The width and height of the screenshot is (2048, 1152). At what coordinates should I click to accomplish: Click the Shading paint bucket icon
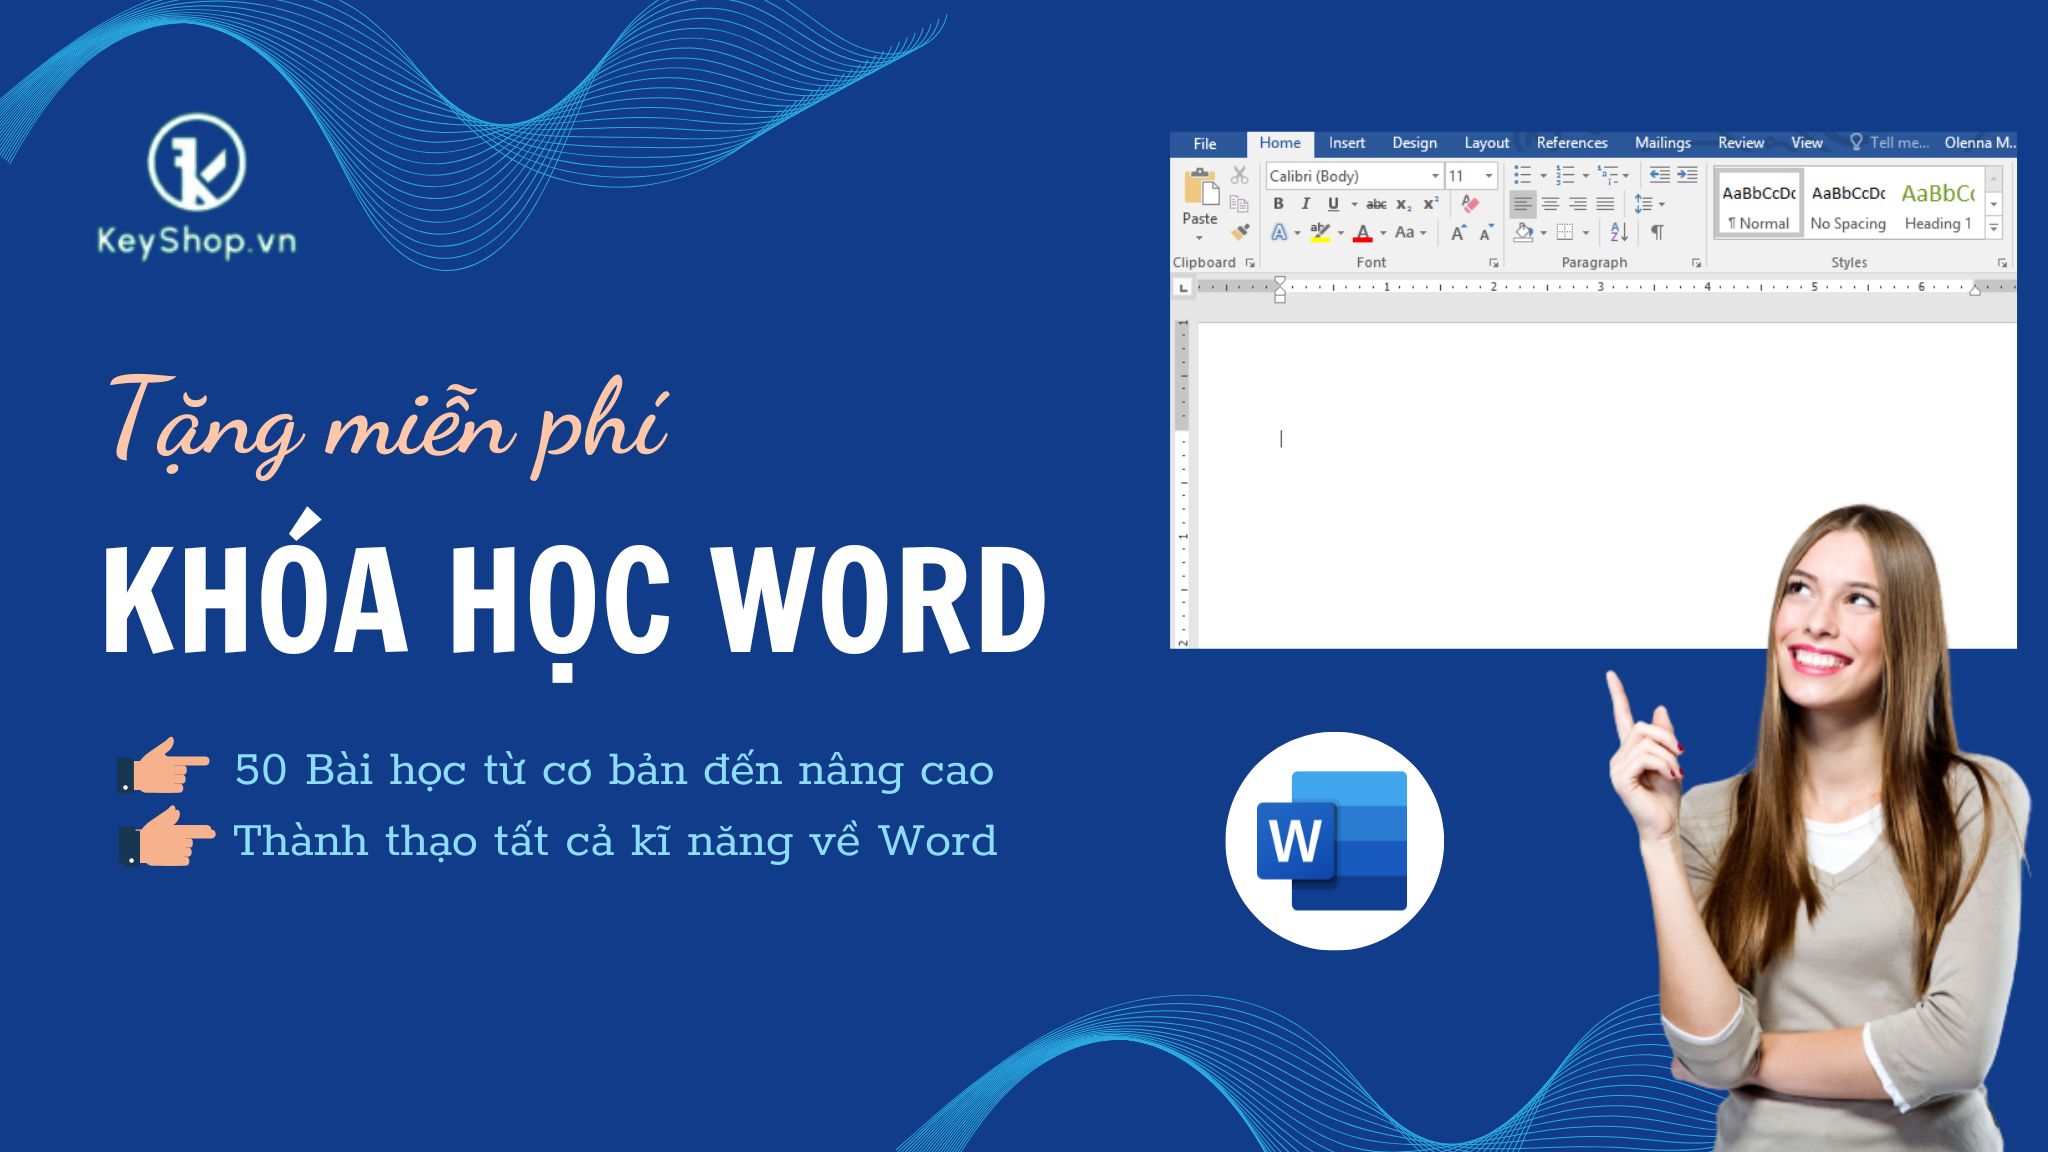tap(1523, 232)
